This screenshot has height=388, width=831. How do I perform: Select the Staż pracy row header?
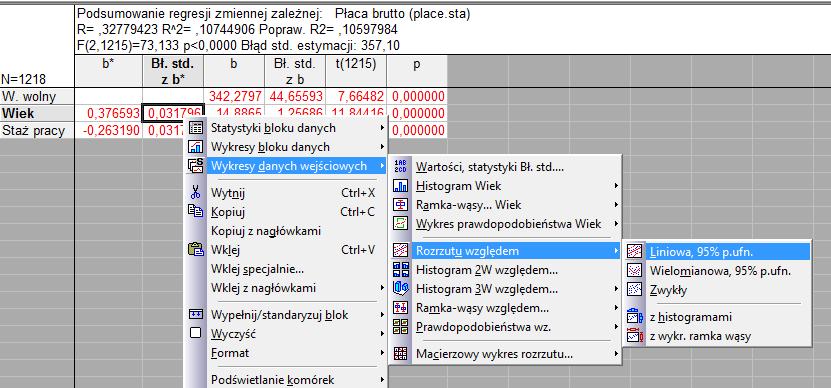37,130
